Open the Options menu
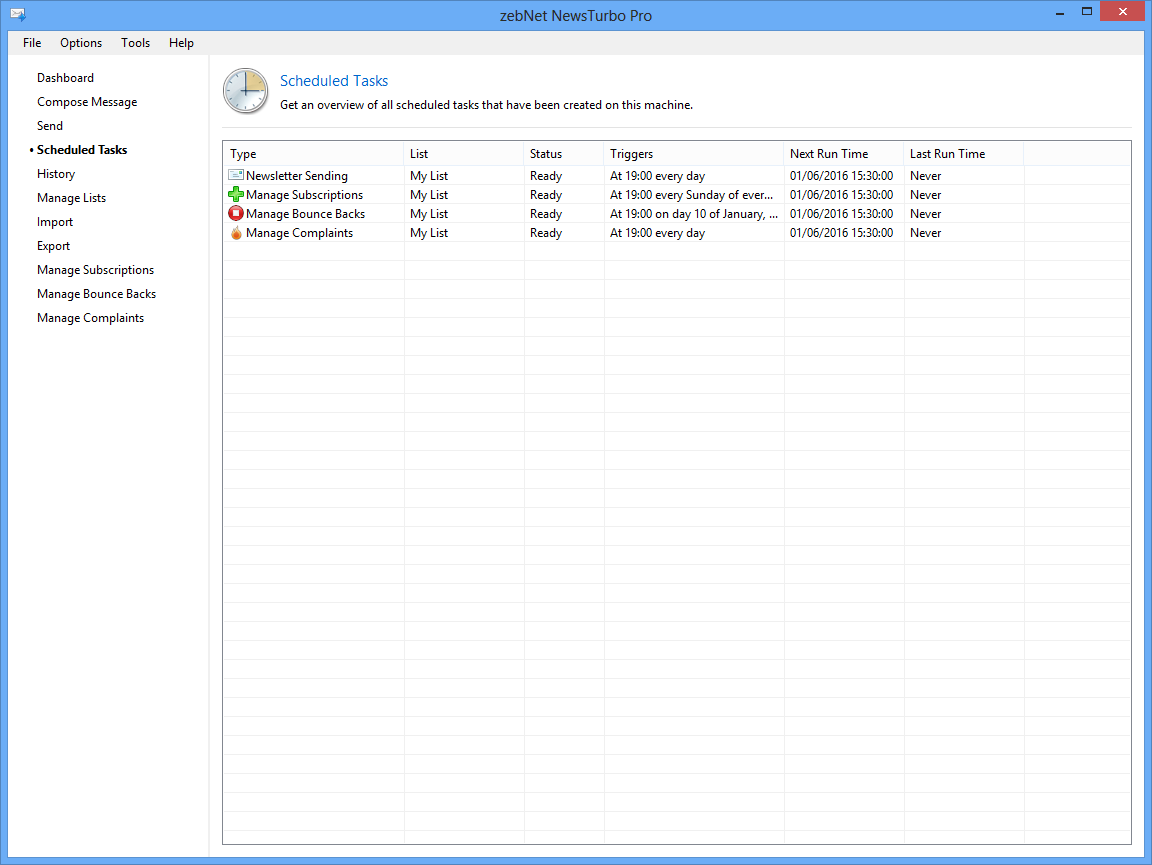The width and height of the screenshot is (1152, 865). click(81, 43)
